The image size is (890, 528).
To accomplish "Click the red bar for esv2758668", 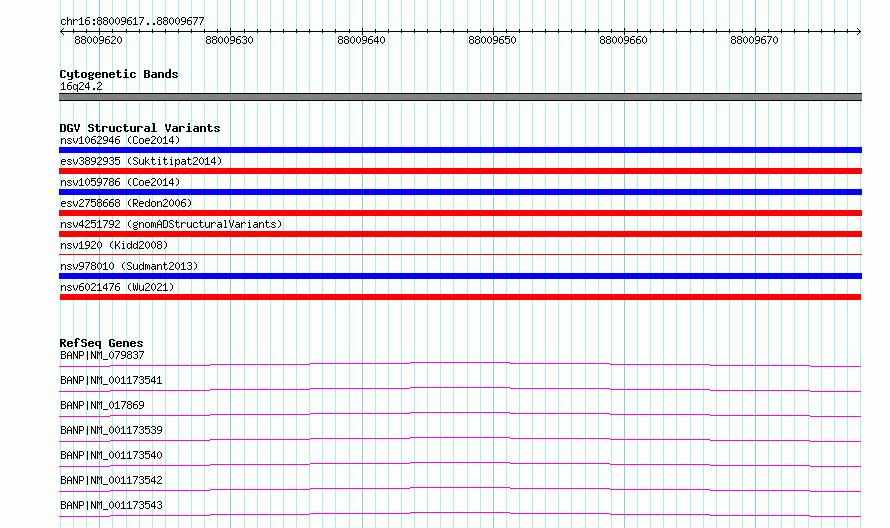I will click(460, 213).
